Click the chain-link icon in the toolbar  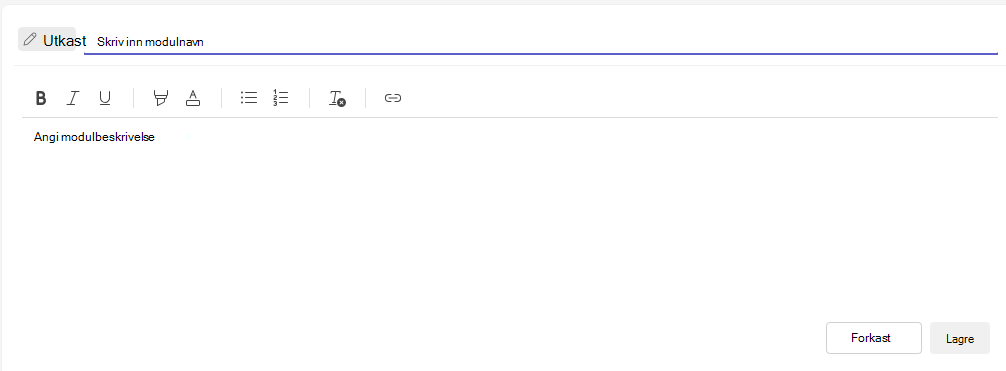pyautogui.click(x=393, y=98)
